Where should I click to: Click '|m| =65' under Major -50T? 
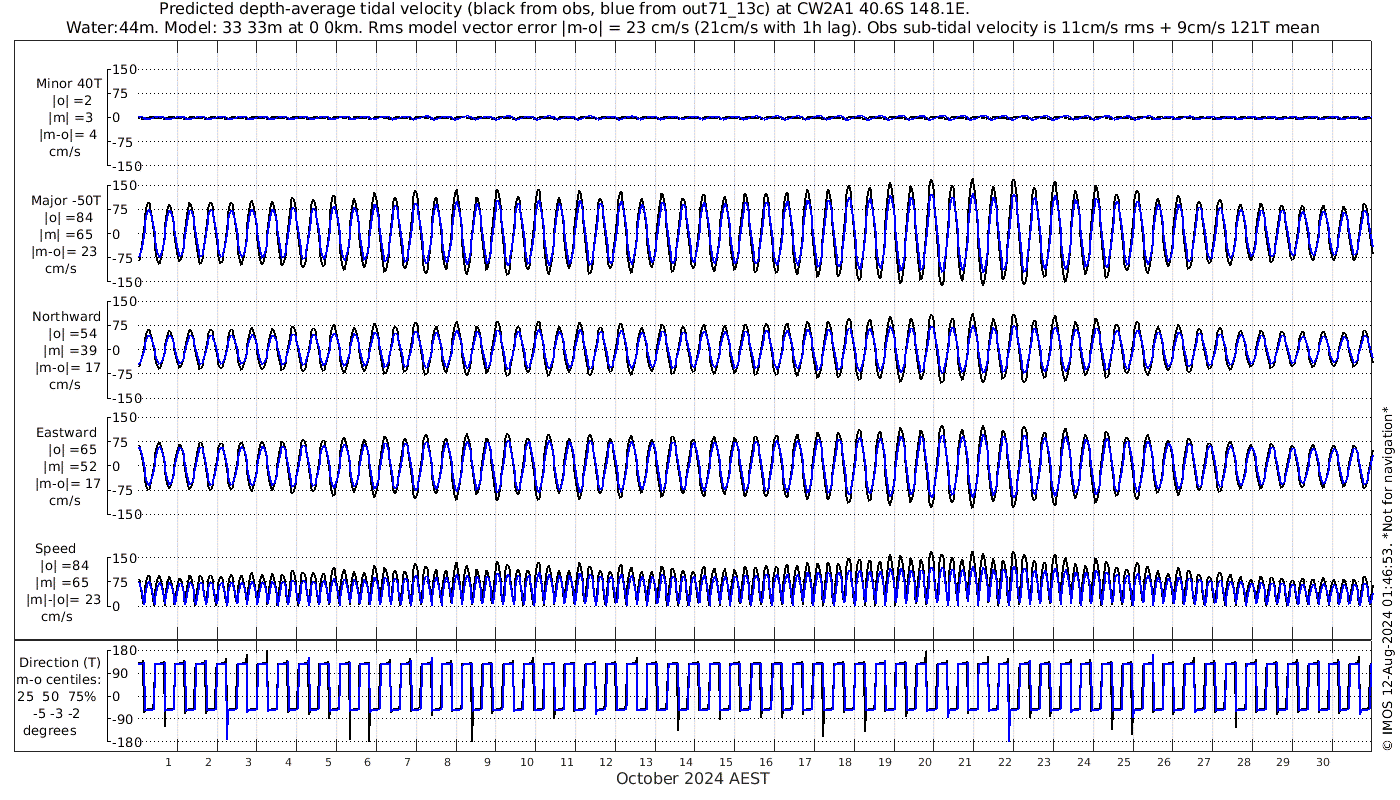tap(68, 234)
